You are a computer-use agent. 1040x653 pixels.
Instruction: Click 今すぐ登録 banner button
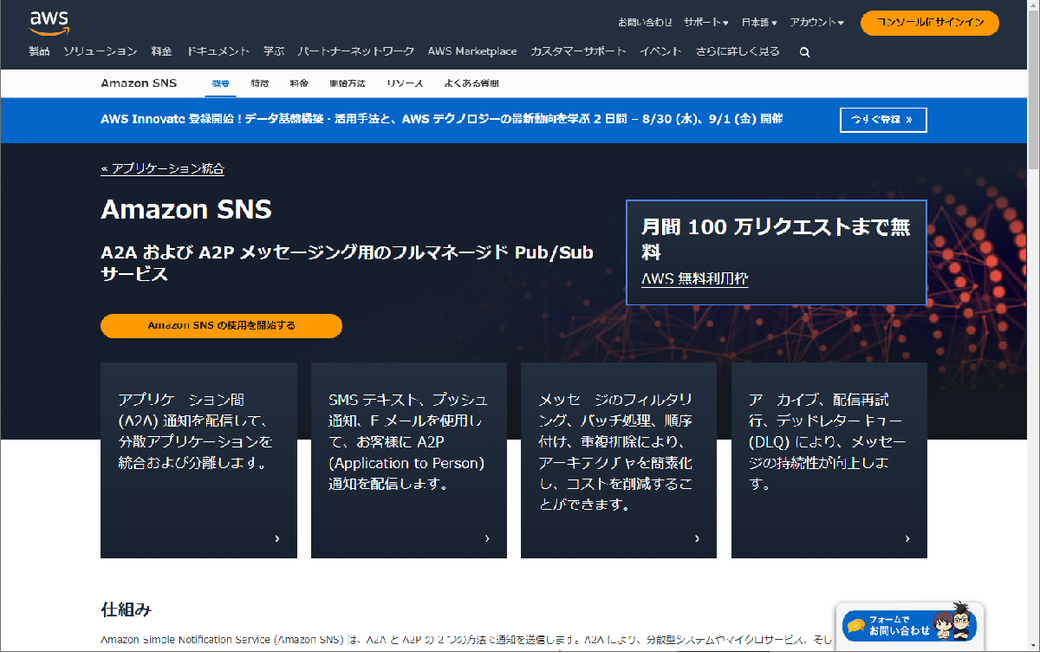pyautogui.click(x=883, y=120)
